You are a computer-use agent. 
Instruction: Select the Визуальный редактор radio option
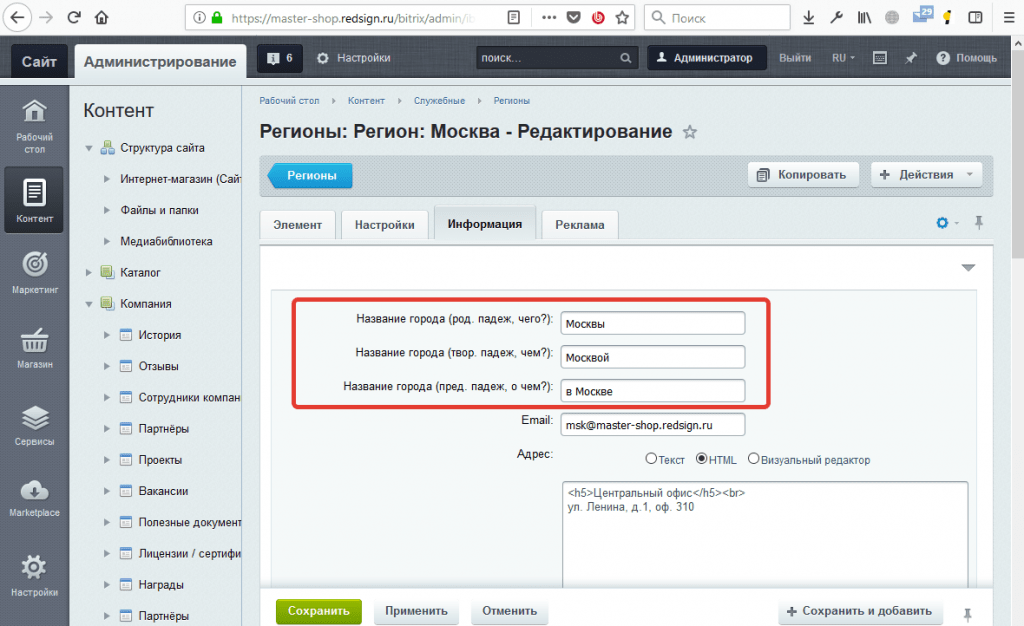(x=753, y=459)
